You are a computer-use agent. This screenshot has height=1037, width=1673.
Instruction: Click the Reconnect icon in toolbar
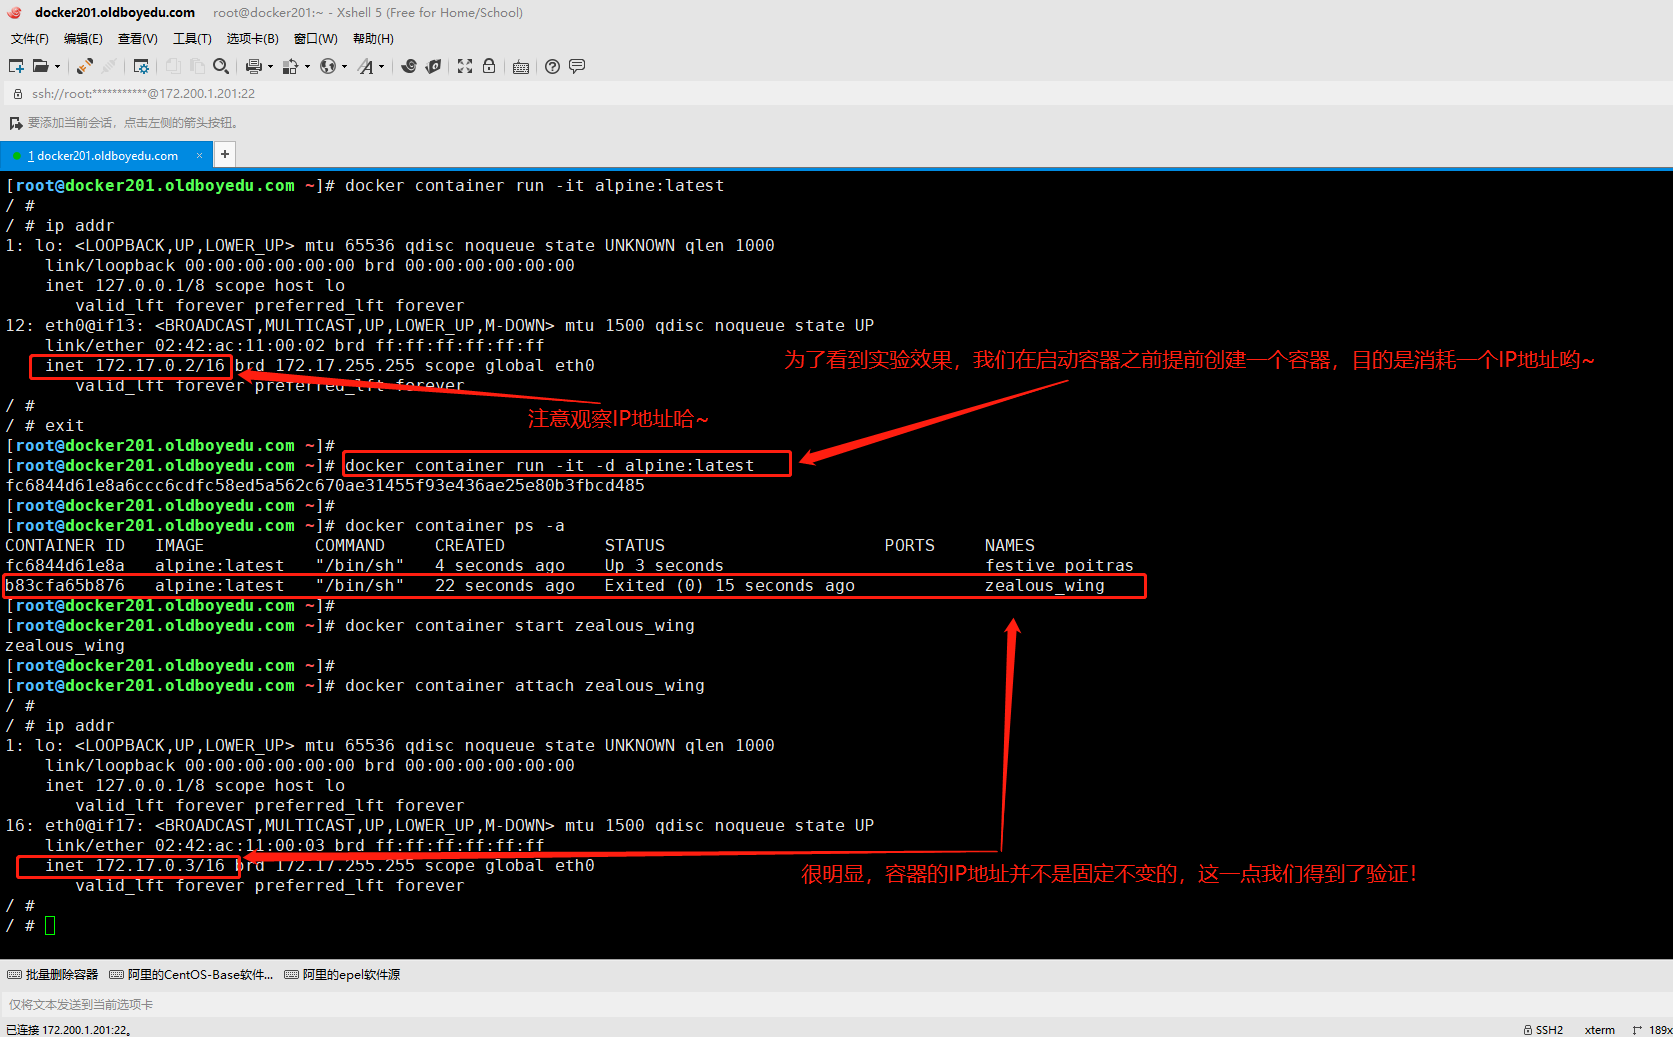point(85,66)
